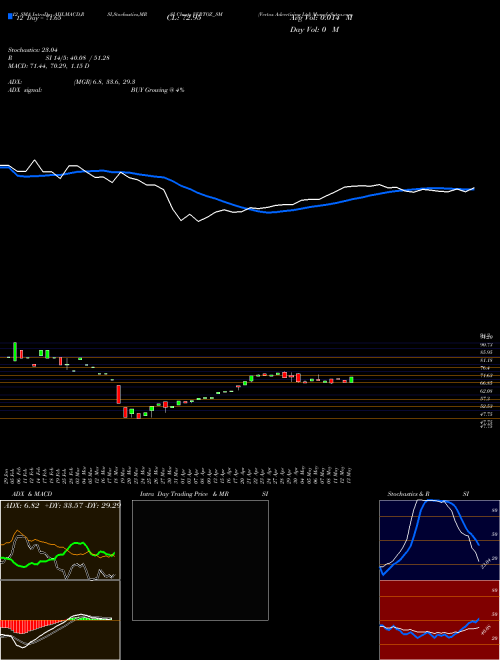The width and height of the screenshot is (500, 660).
Task: Click the '12 Day = 71.65' SMA label
Action: (37, 18)
